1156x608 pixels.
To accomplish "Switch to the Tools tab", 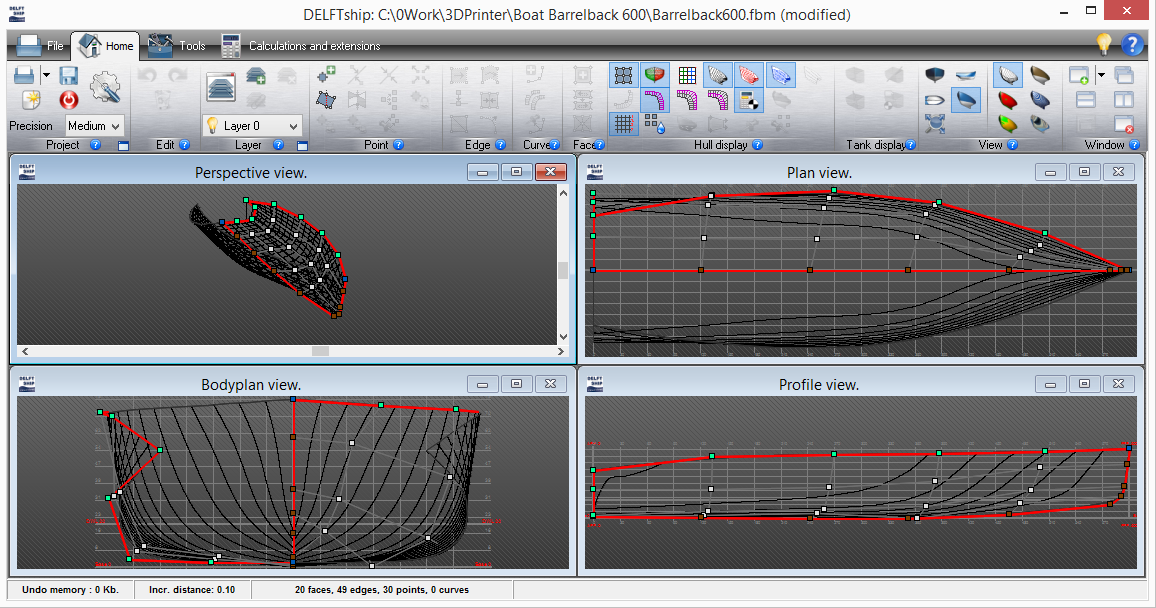I will 177,46.
